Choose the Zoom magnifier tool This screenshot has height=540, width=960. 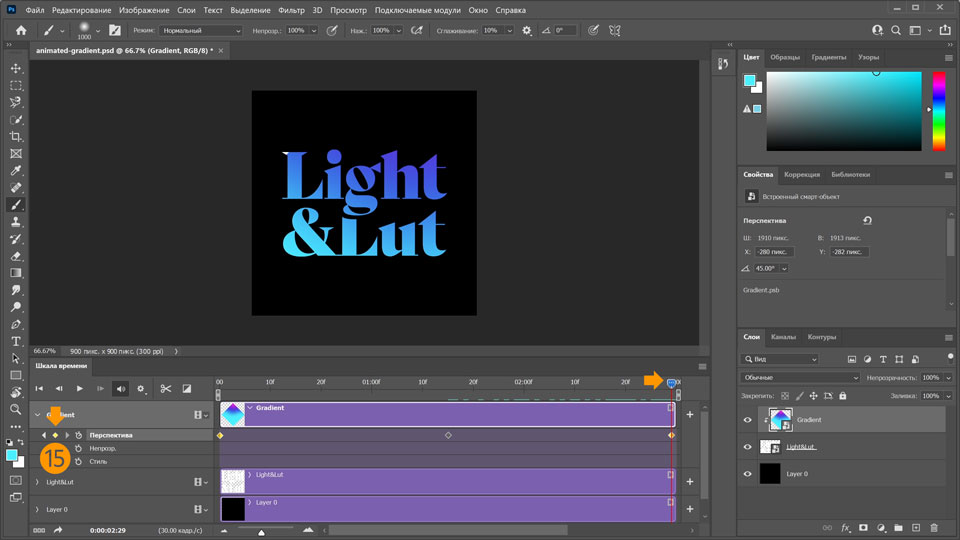pyautogui.click(x=16, y=409)
